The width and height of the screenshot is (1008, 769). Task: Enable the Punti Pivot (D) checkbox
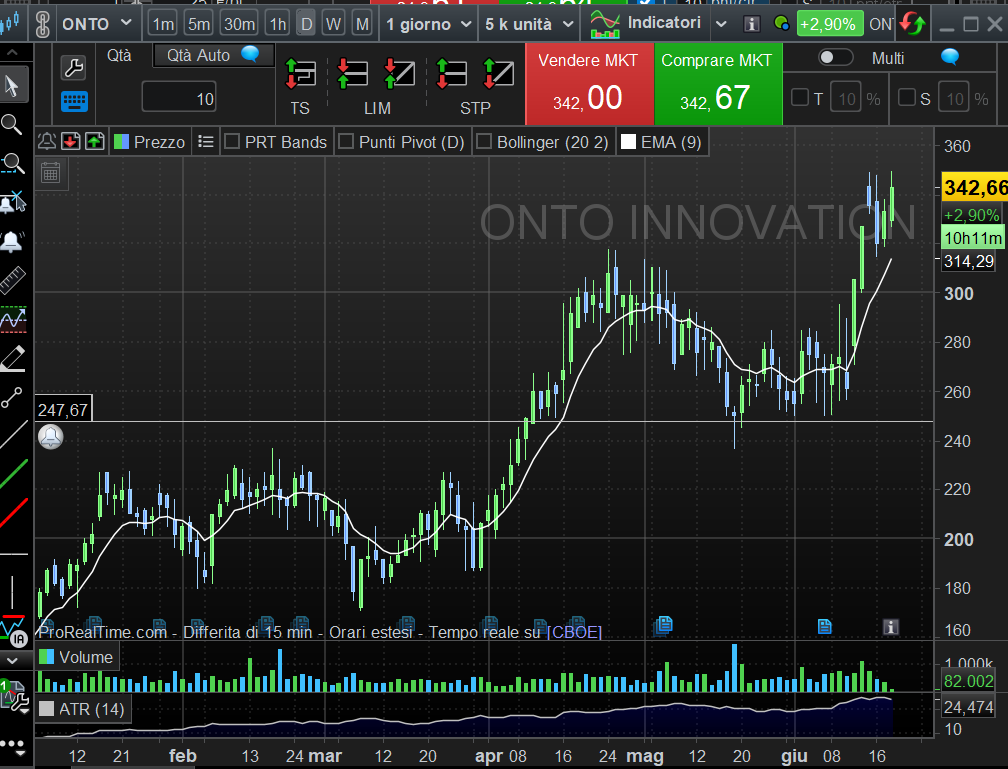(346, 141)
